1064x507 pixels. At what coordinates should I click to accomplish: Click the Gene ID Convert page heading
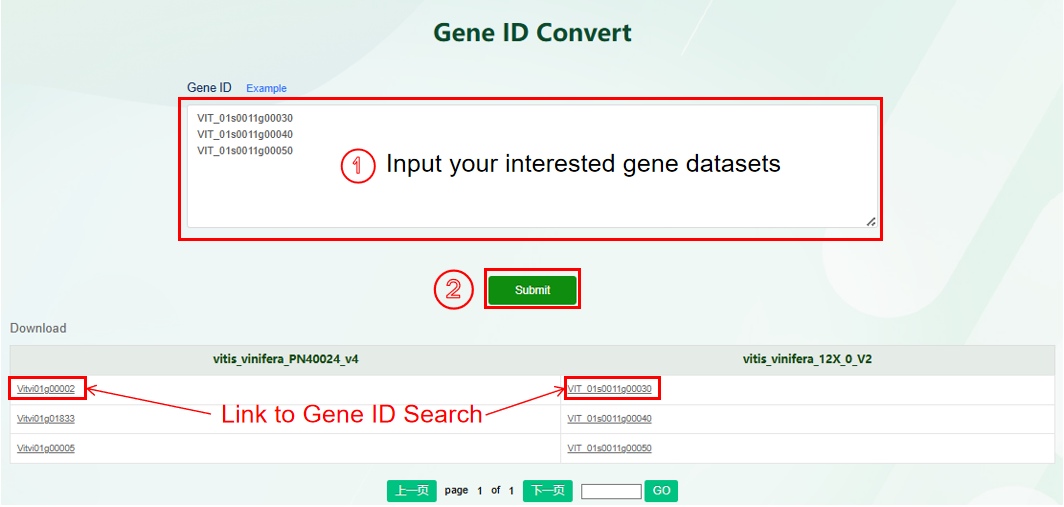pos(532,32)
